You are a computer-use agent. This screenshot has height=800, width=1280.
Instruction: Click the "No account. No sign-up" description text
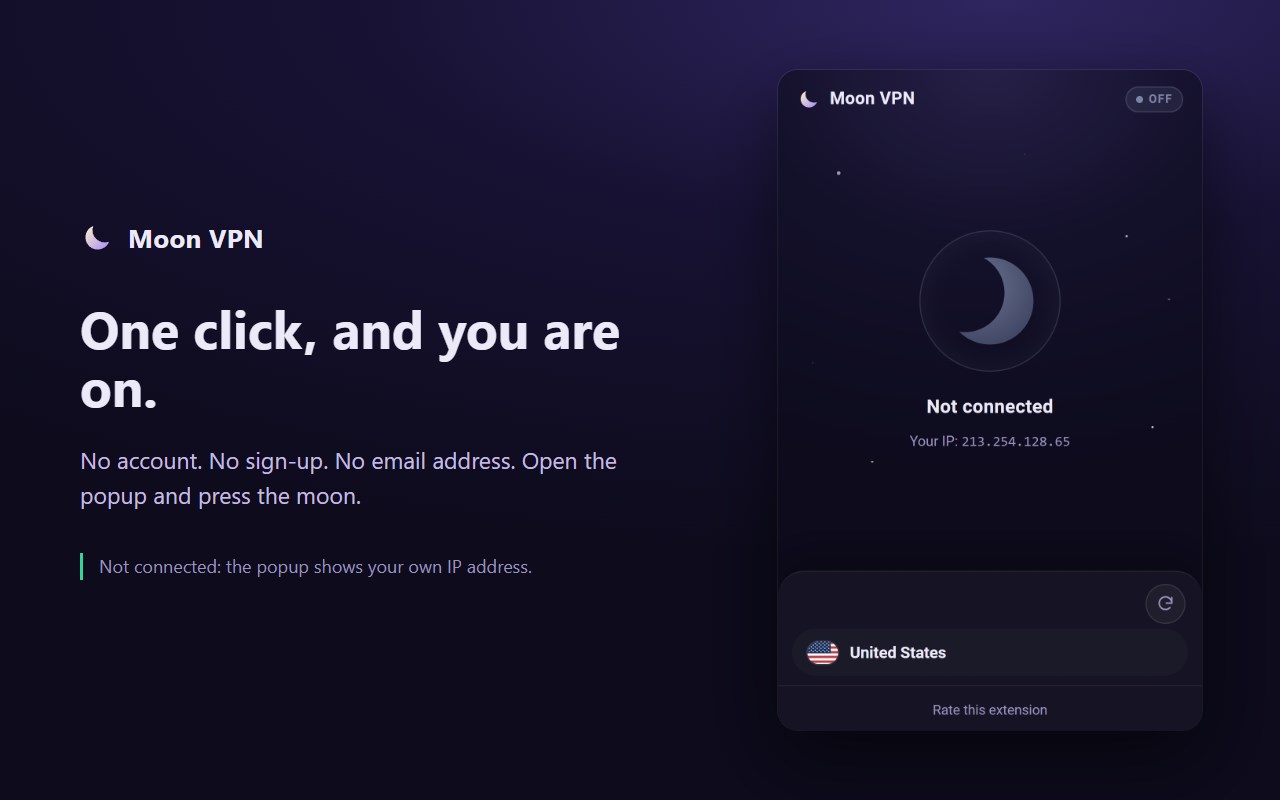click(348, 479)
